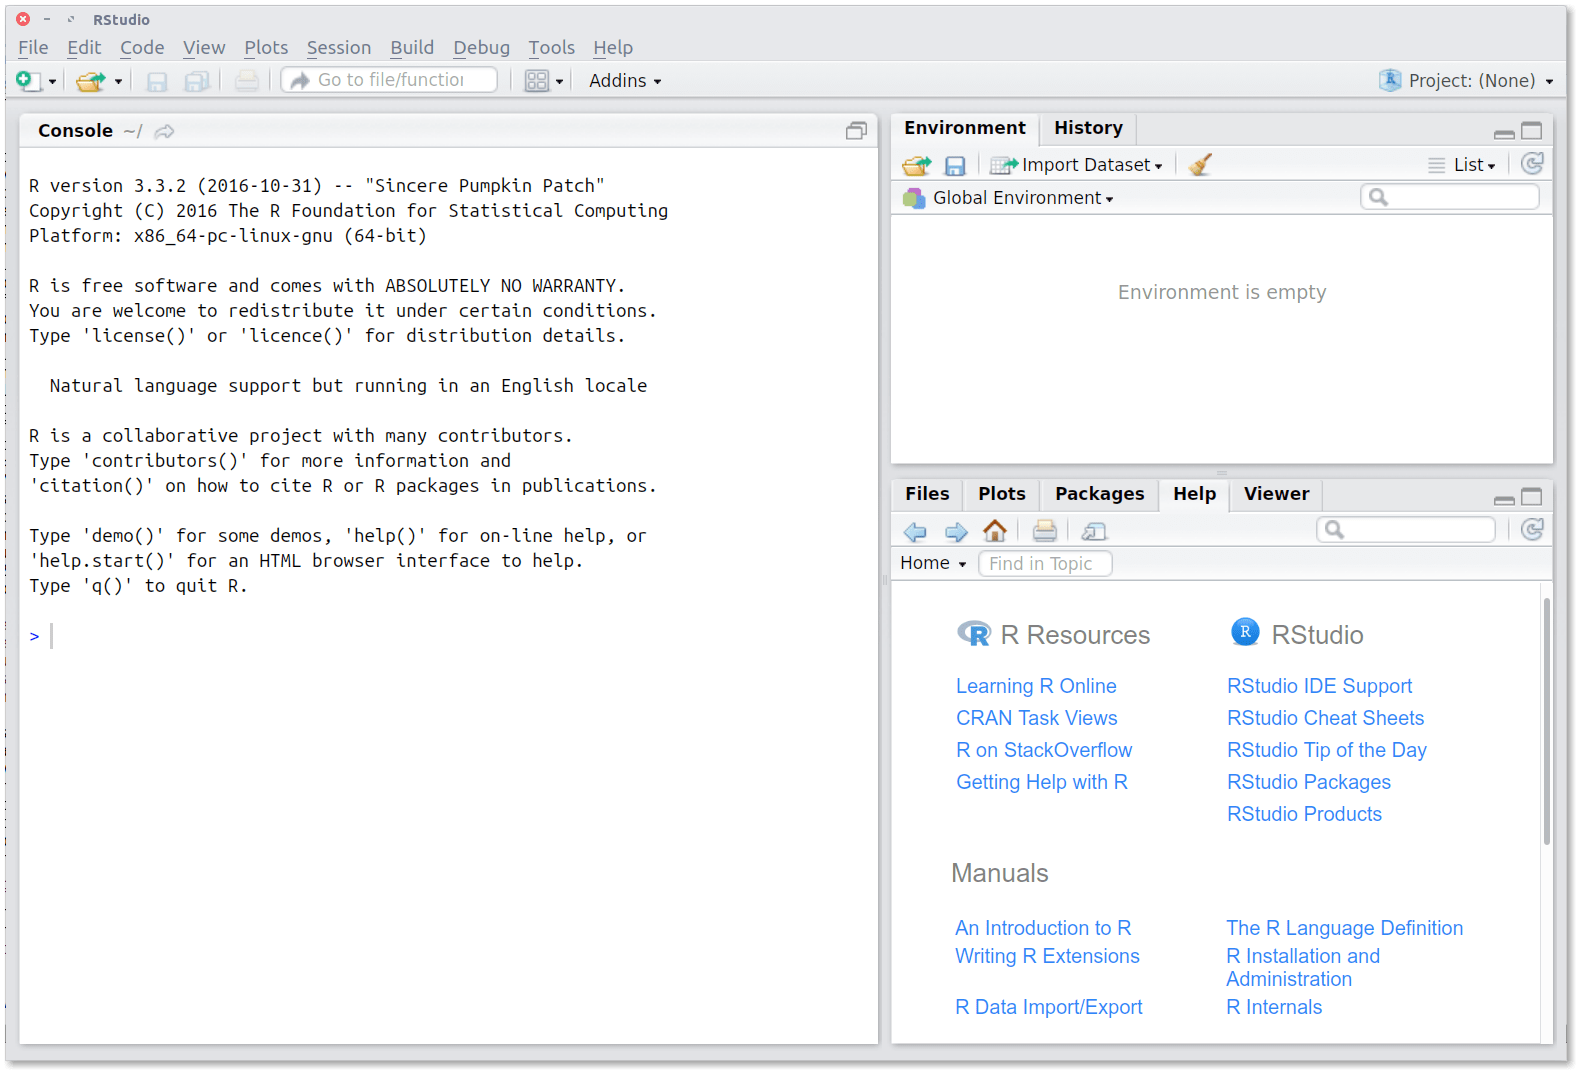Maximize the Help pane
This screenshot has height=1070, width=1576.
coord(1532,497)
